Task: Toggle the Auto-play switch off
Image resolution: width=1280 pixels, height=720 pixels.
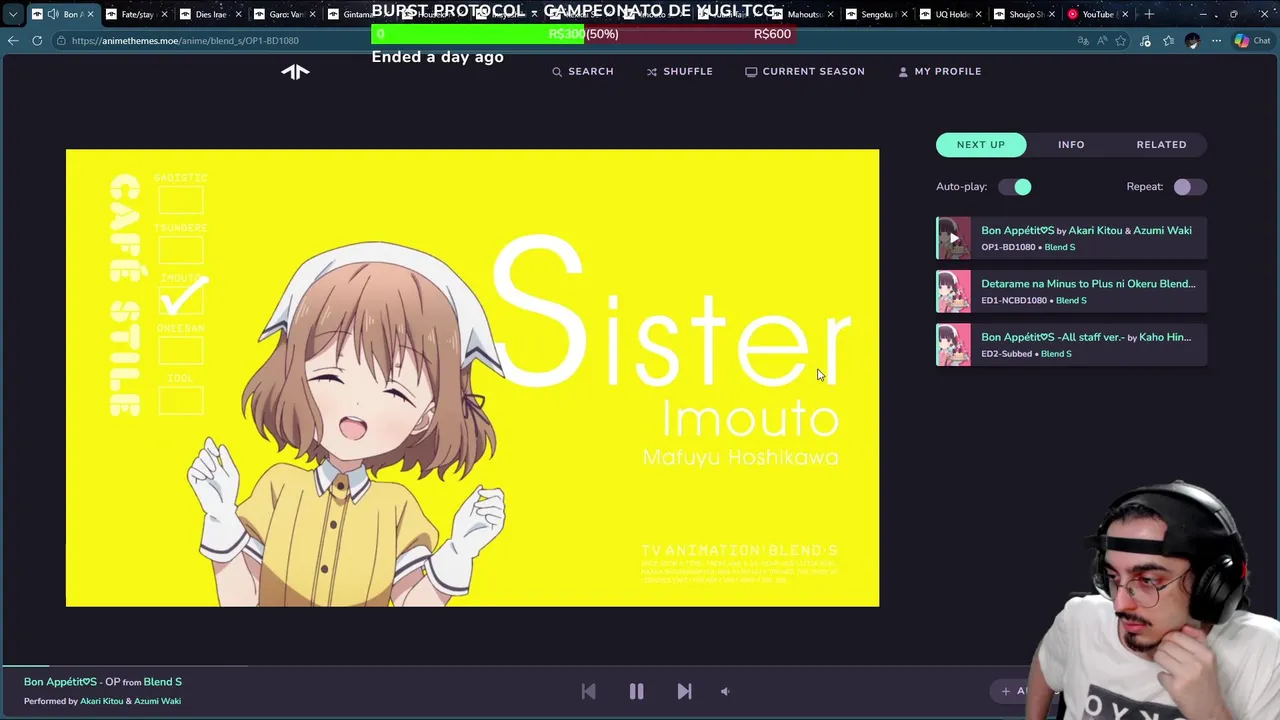Action: [x=1015, y=187]
